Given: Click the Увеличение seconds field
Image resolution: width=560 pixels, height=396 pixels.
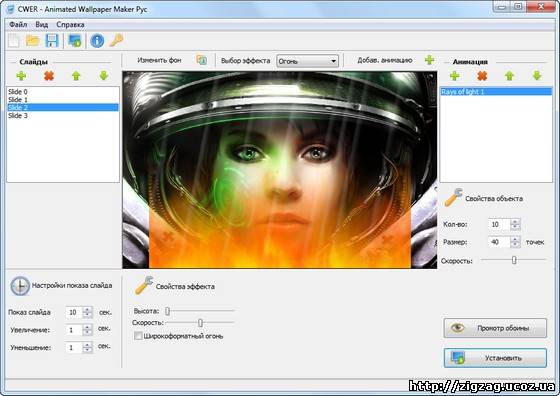Looking at the screenshot, I should click(74, 330).
